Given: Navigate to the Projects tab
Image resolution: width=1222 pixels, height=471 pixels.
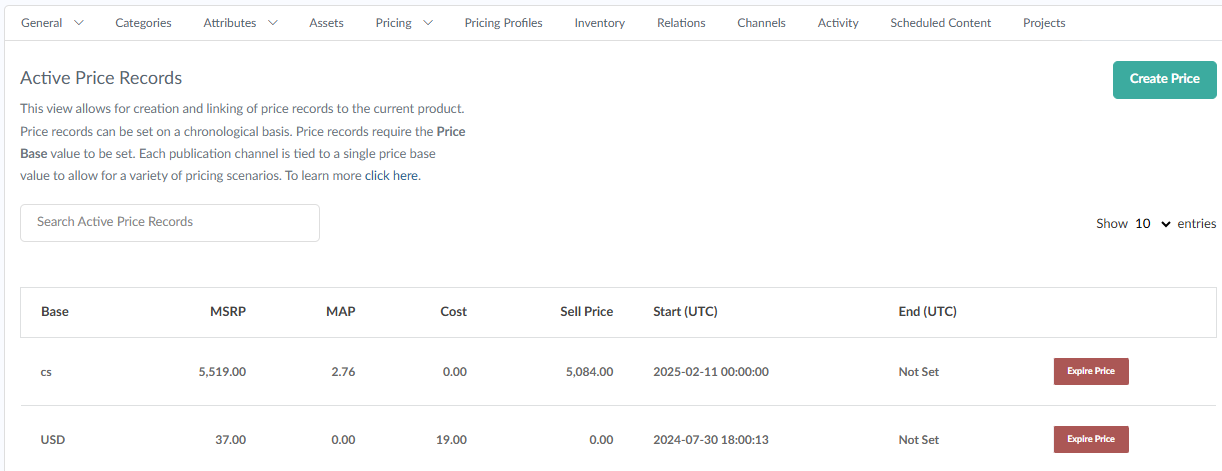Looking at the screenshot, I should 1043,23.
